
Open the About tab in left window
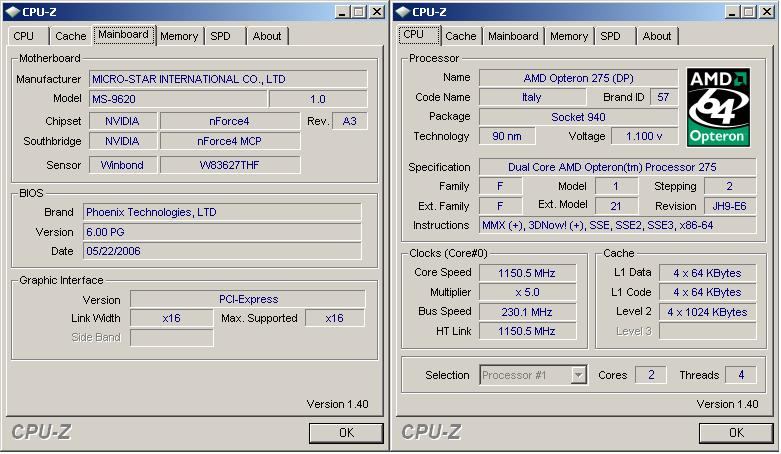(267, 36)
